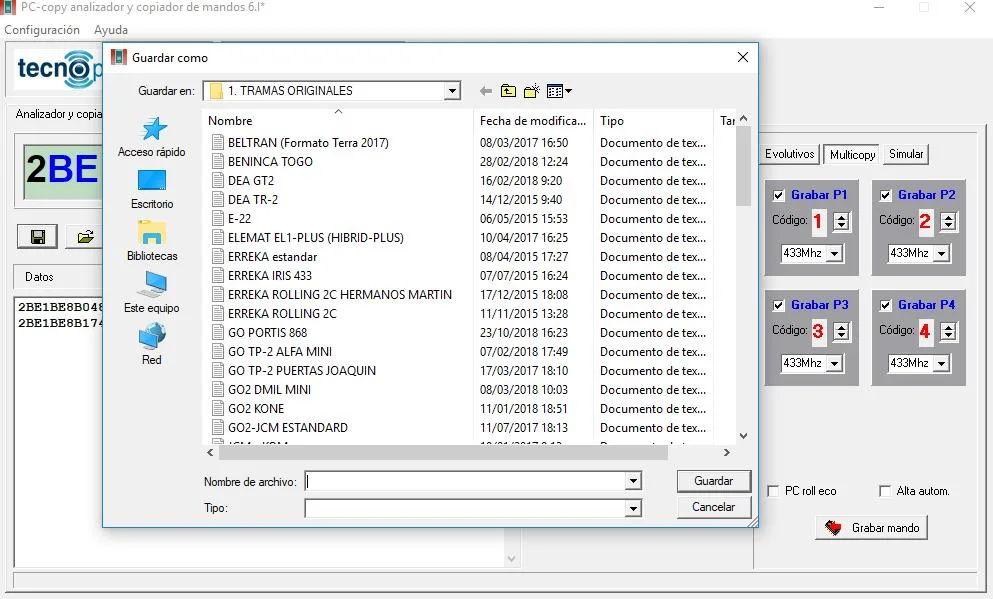The width and height of the screenshot is (993, 599).
Task: Select the ERREKA IRIS 433 file
Action: tap(270, 275)
